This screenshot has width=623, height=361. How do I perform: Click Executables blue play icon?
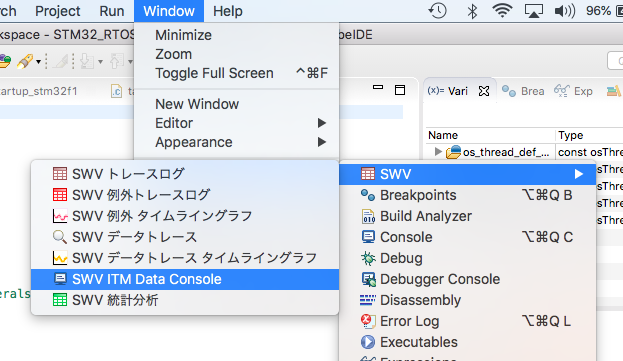pyautogui.click(x=368, y=342)
